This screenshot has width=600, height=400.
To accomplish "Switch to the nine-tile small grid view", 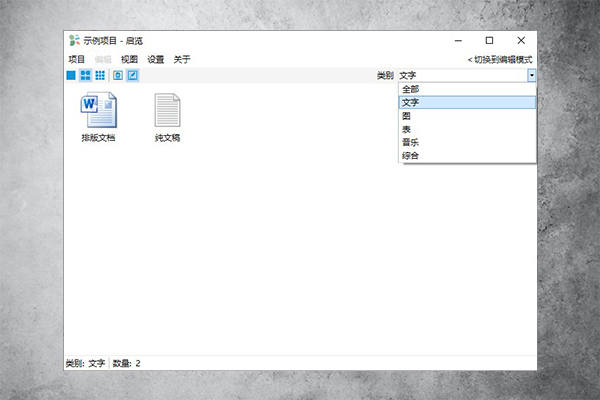I will pos(100,75).
